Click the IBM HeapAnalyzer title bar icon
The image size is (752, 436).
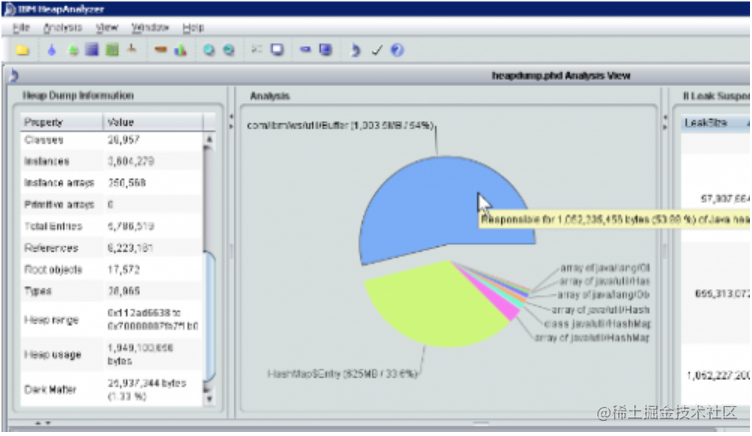tap(10, 9)
